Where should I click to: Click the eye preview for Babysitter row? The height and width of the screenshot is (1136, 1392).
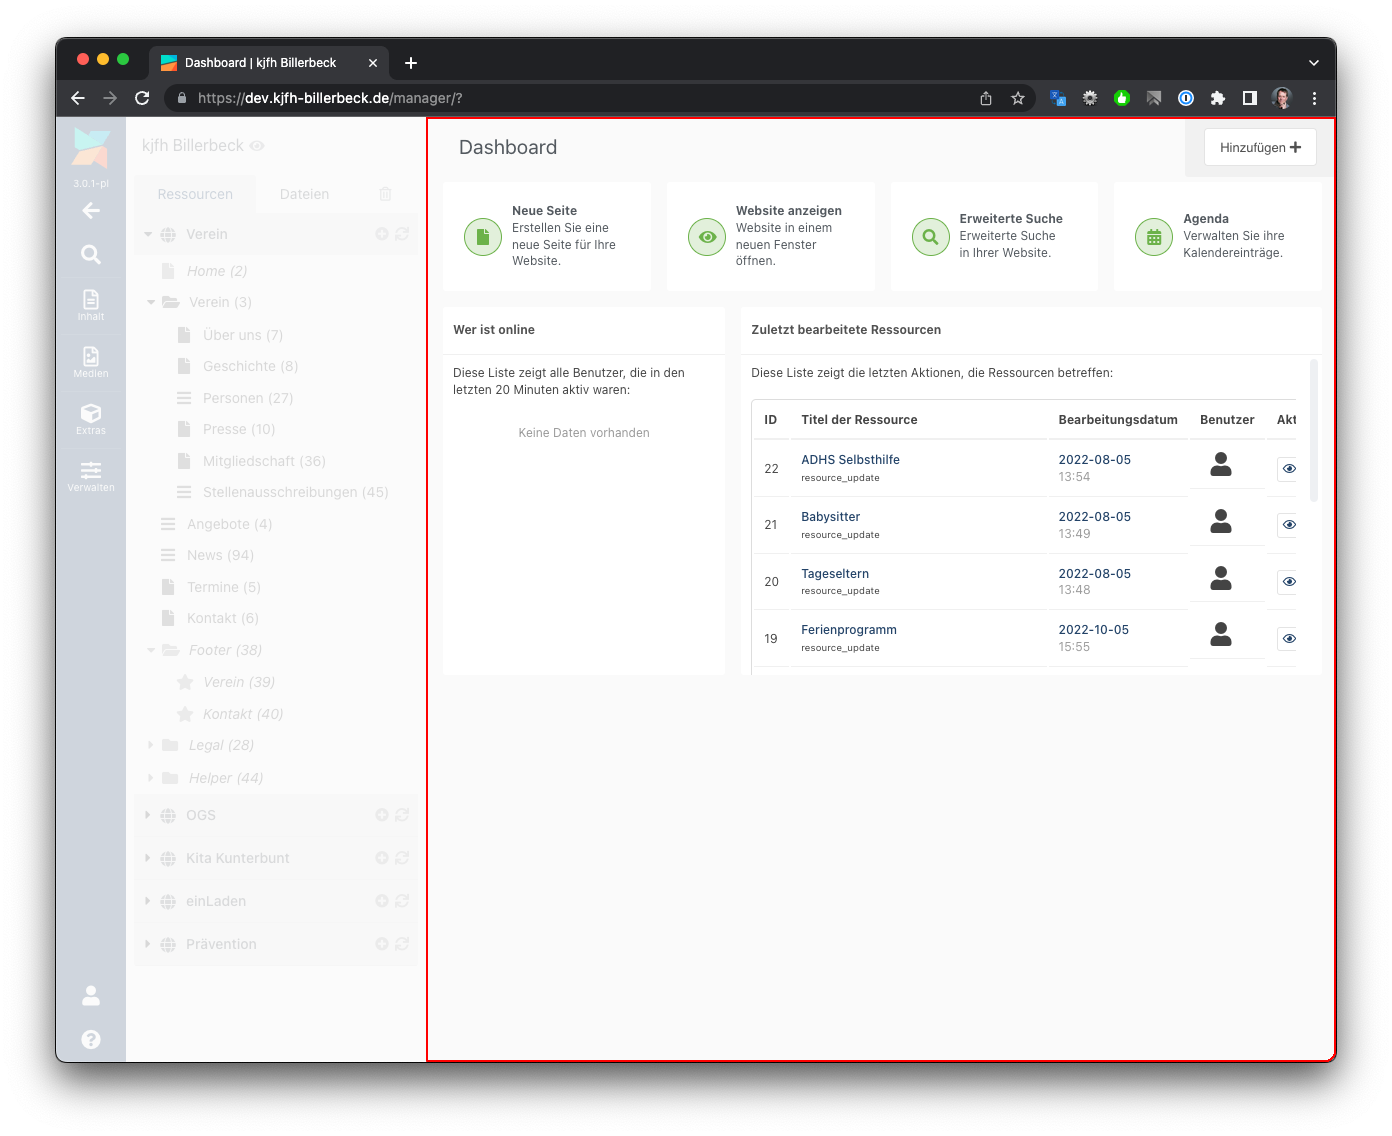pyautogui.click(x=1288, y=525)
